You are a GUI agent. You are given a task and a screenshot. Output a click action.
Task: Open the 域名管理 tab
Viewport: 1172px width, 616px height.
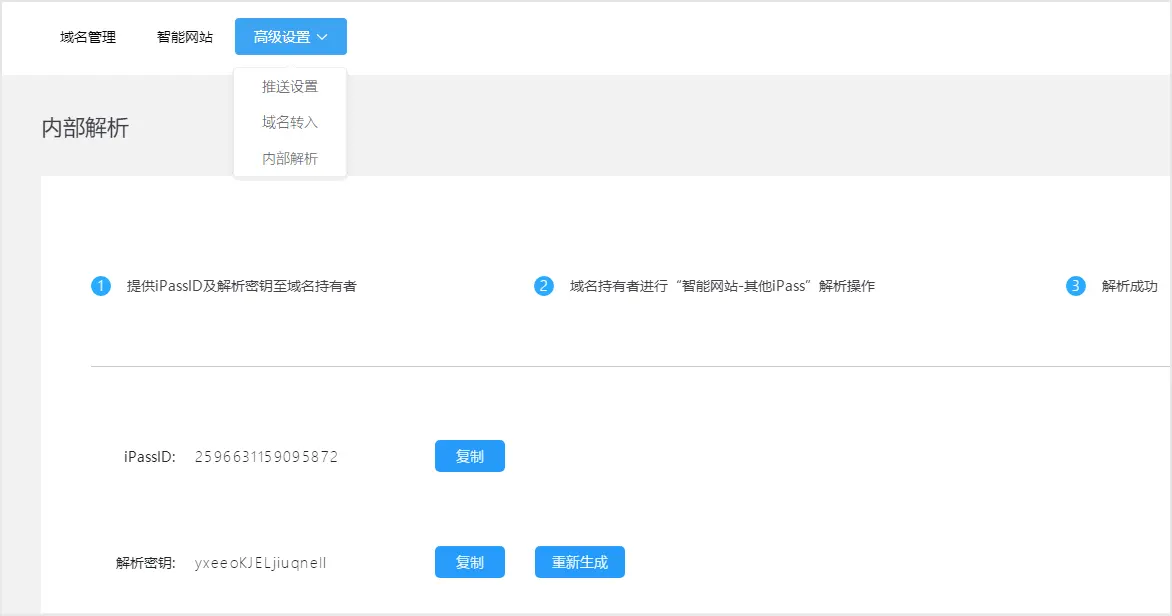[88, 37]
